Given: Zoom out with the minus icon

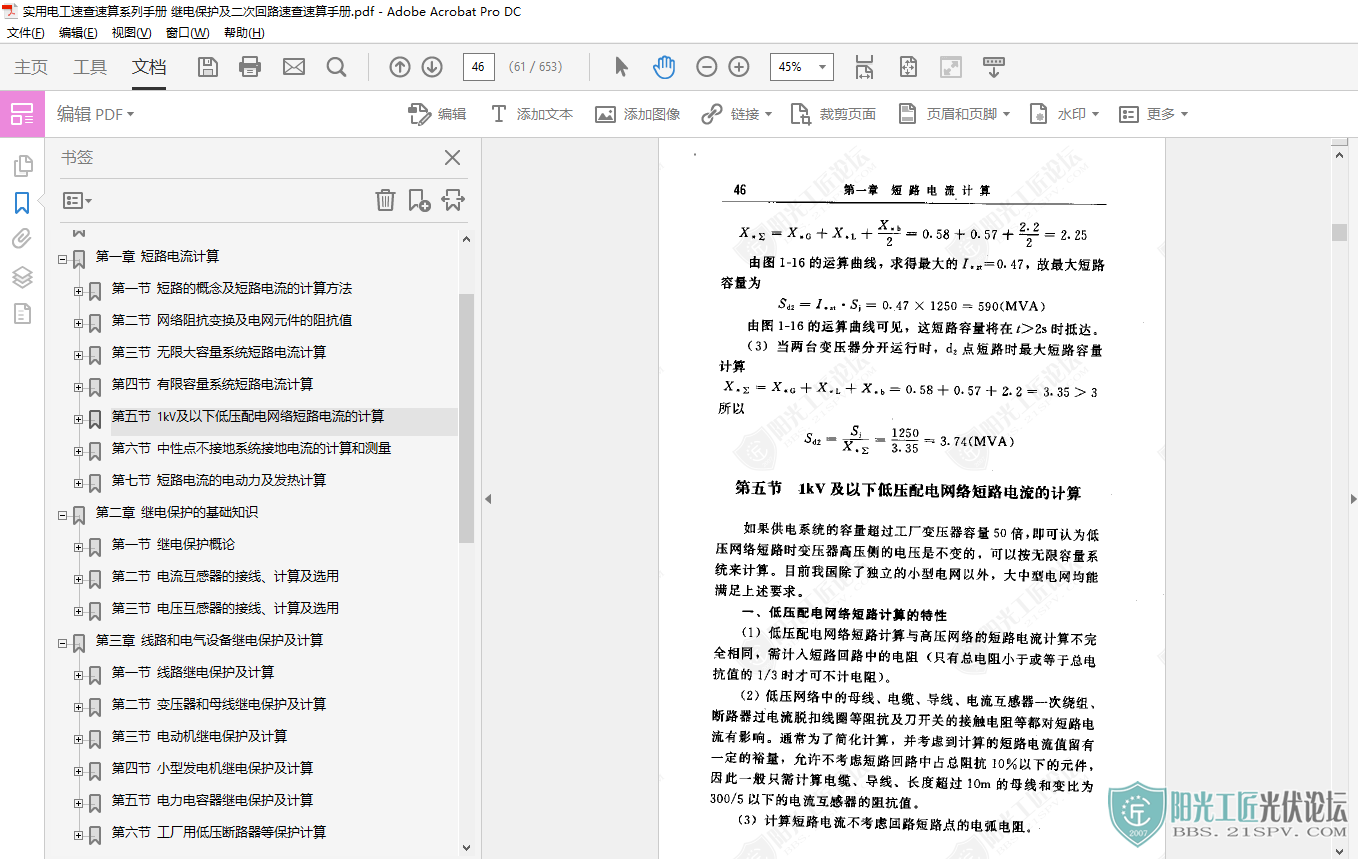Looking at the screenshot, I should coord(707,67).
